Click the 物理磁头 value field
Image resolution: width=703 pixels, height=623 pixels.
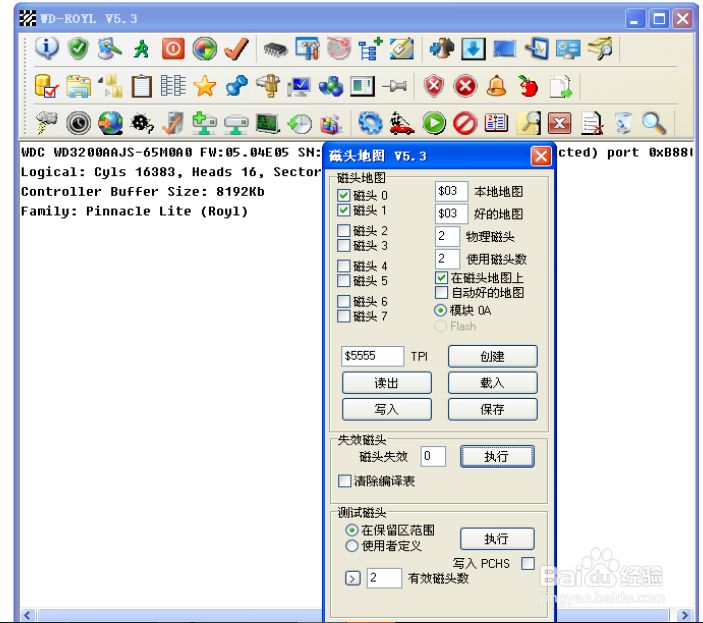click(447, 236)
